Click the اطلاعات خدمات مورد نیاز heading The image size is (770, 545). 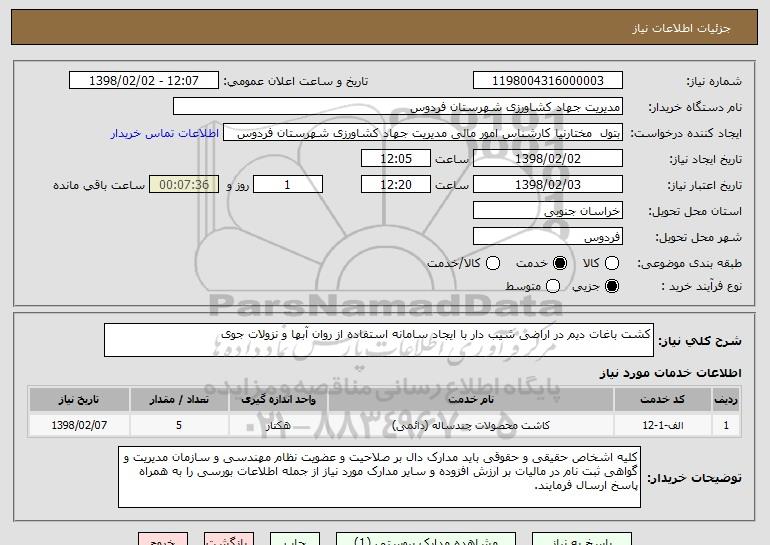670,373
